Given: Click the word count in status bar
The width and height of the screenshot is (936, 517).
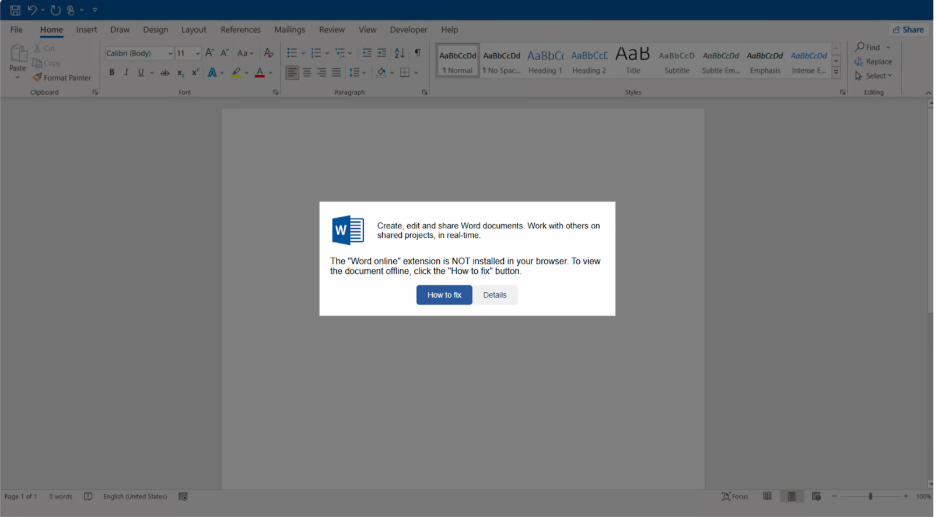Looking at the screenshot, I should coord(60,496).
